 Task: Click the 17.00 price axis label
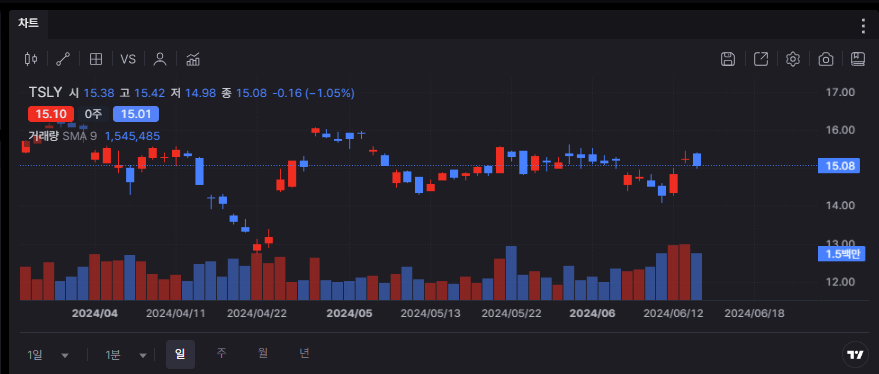coord(841,92)
